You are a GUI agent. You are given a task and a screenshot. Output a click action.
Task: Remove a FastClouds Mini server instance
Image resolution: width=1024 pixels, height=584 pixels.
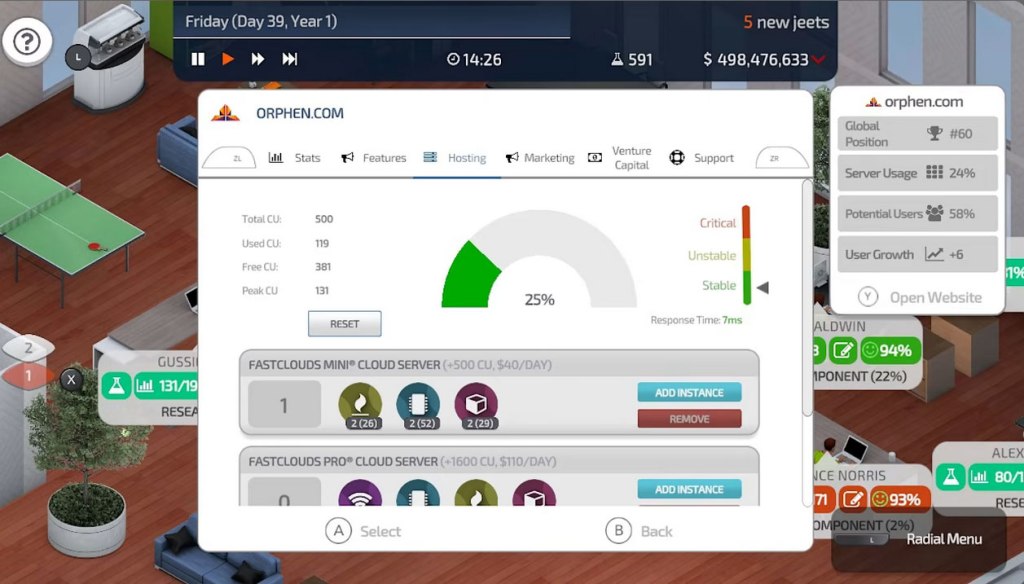tap(689, 419)
